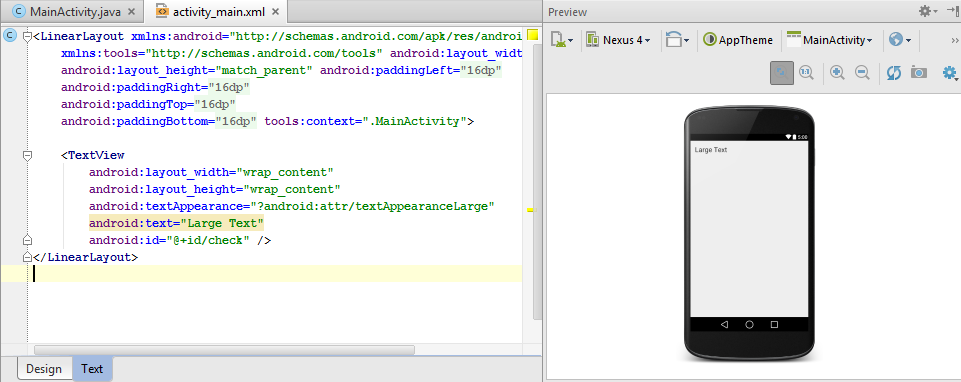Show preview at actual size (1:1)

[x=807, y=73]
